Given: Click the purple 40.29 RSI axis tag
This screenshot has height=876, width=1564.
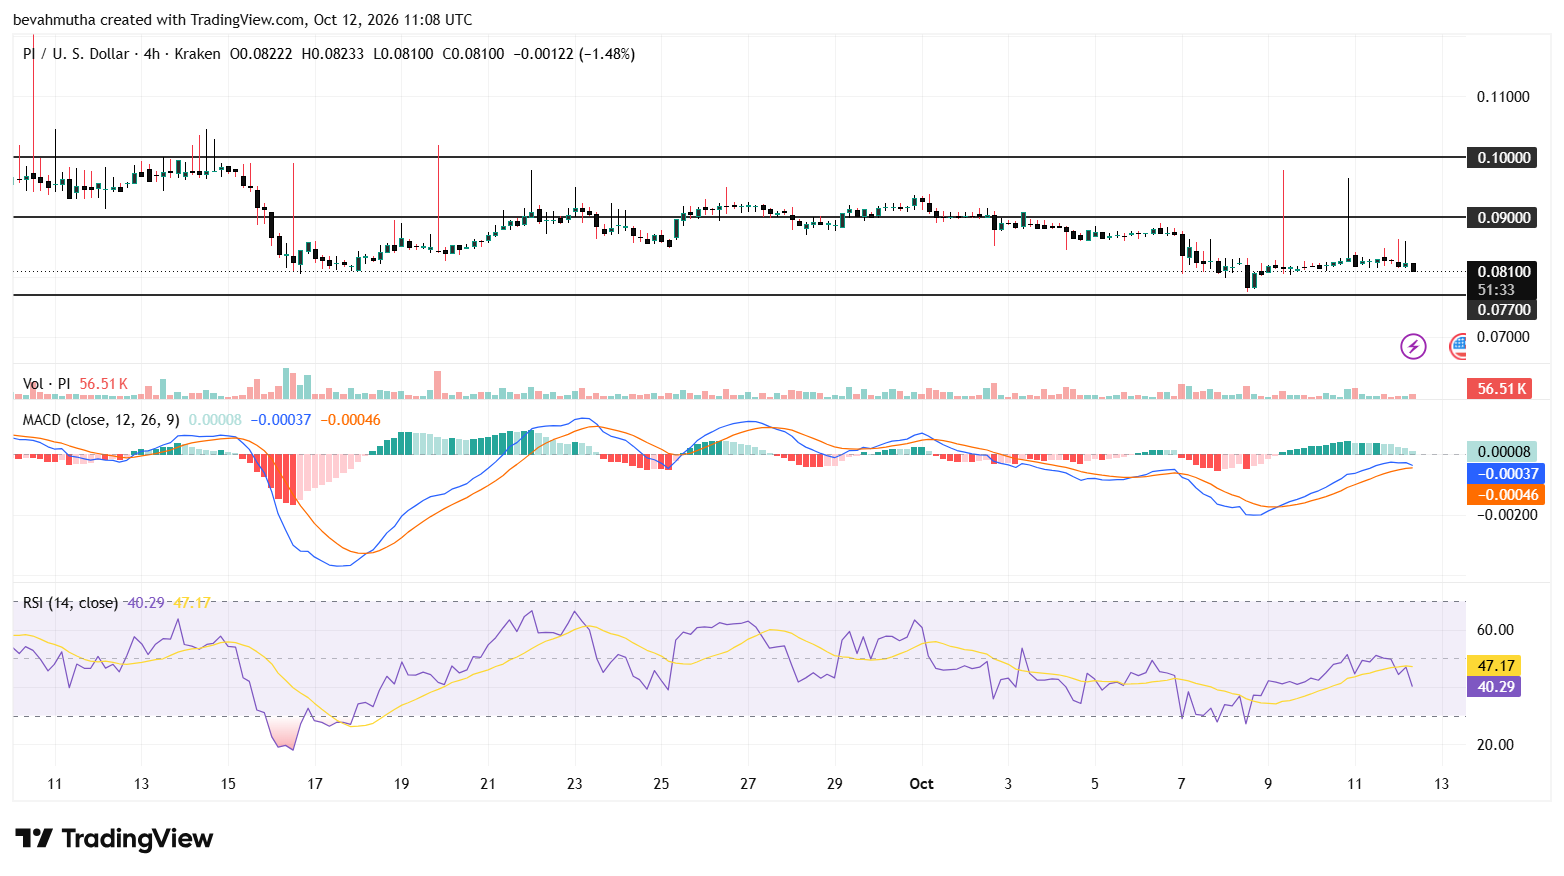Looking at the screenshot, I should click(1494, 687).
